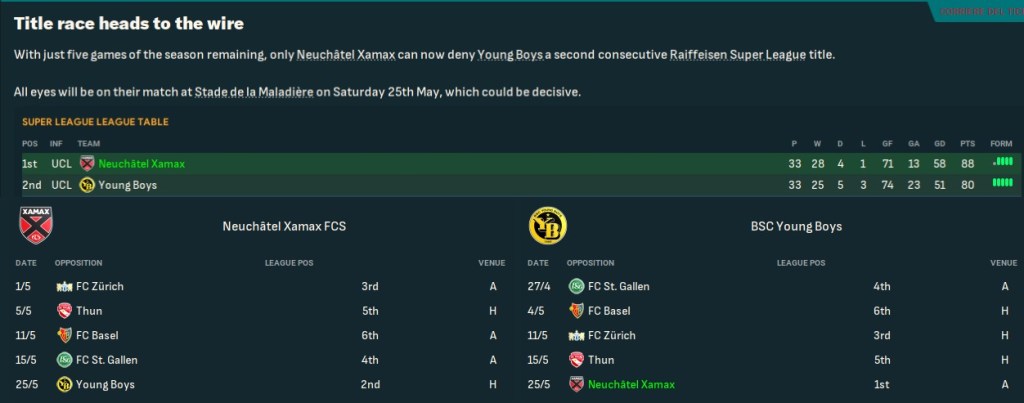
Task: Click FC Basel badge in Young Boys fixtures
Action: pos(577,311)
